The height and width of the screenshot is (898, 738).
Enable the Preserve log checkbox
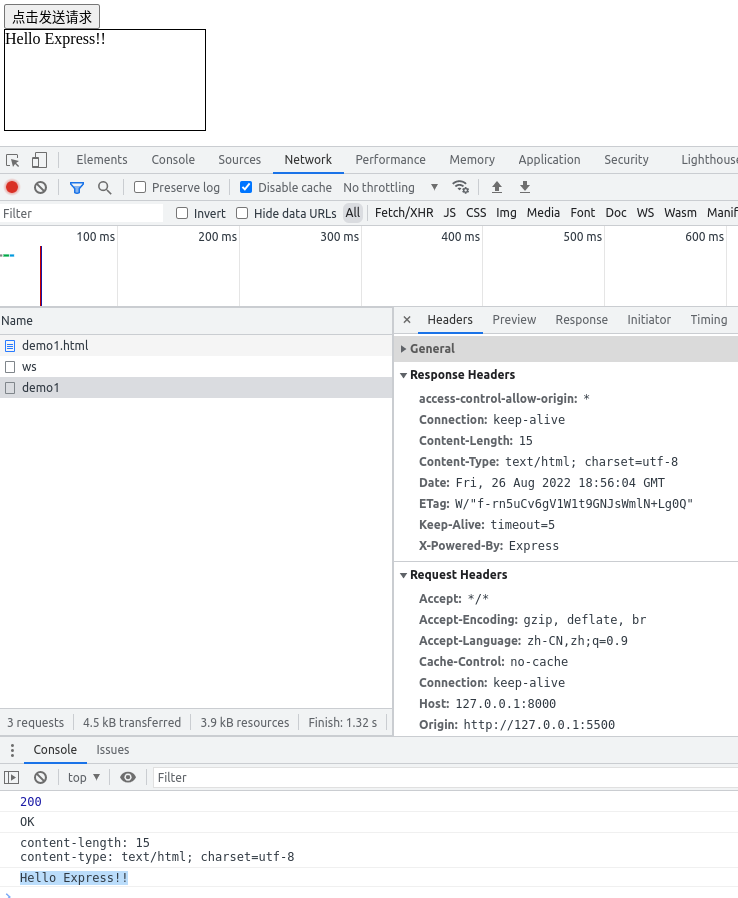pyautogui.click(x=140, y=187)
